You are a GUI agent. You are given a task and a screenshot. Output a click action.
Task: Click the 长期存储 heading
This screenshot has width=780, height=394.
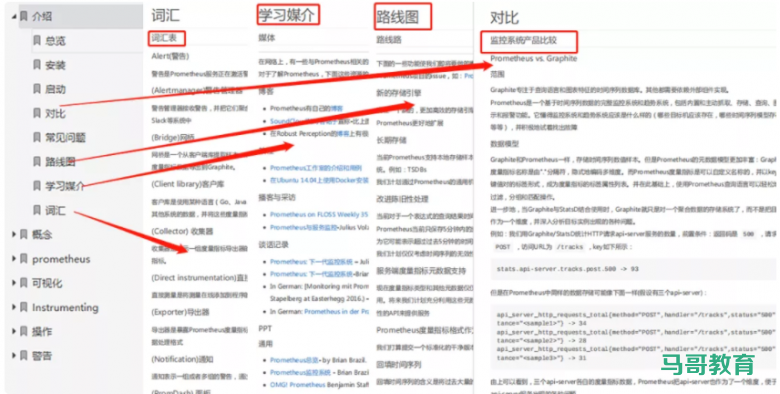pyautogui.click(x=391, y=141)
